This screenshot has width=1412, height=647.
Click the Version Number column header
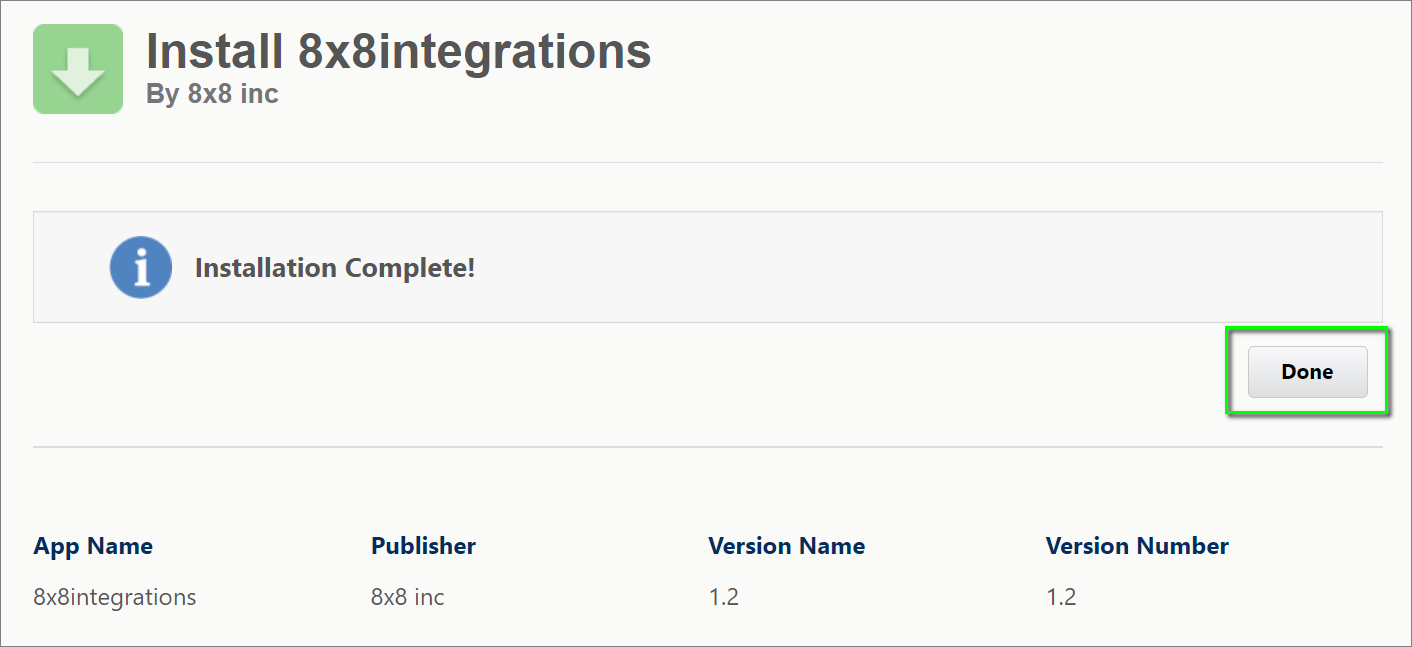pyautogui.click(x=1137, y=546)
